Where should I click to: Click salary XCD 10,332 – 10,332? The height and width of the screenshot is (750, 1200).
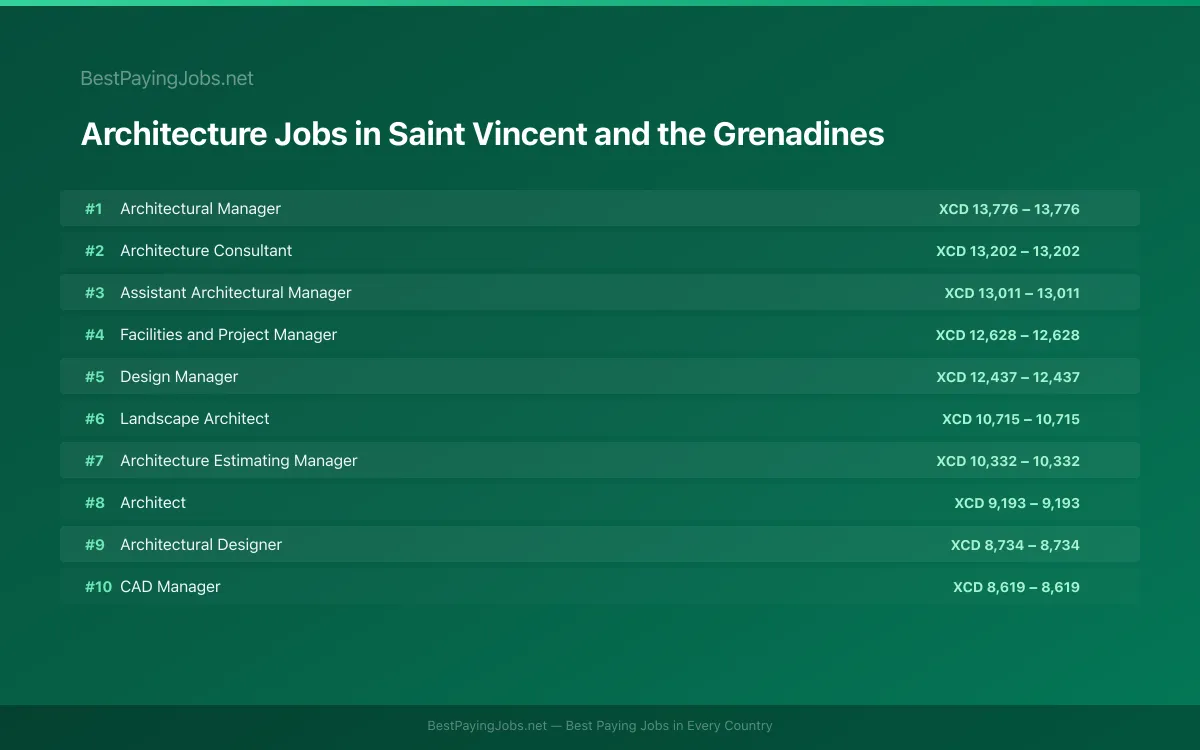[x=1008, y=461]
